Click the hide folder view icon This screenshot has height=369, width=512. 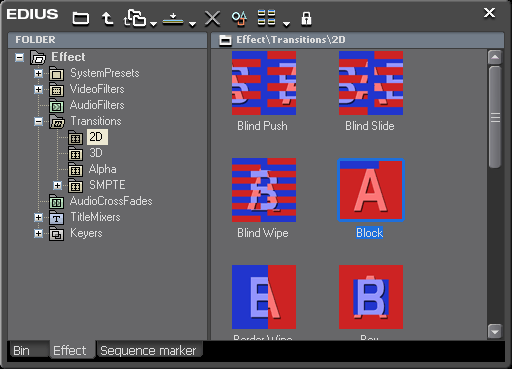[x=81, y=18]
